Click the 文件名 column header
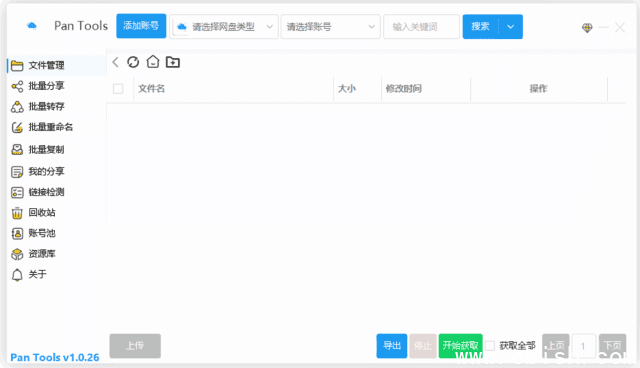Screen dimensions: 640x368 (151, 89)
